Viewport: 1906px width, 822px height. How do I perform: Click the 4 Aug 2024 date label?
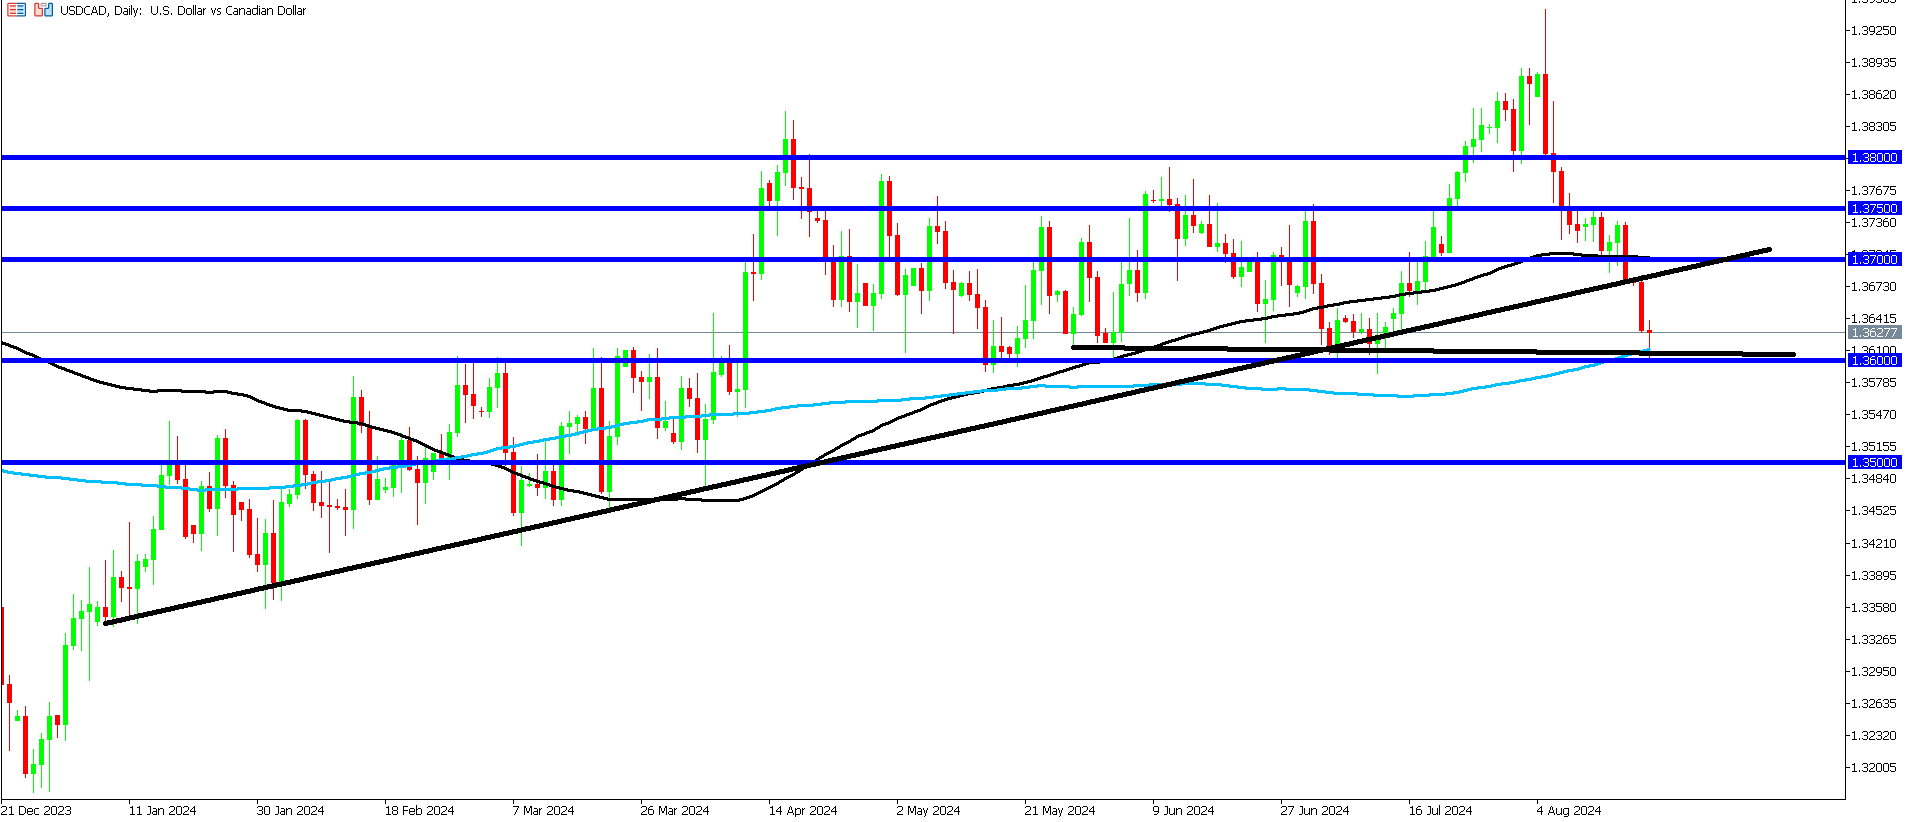click(x=1569, y=811)
